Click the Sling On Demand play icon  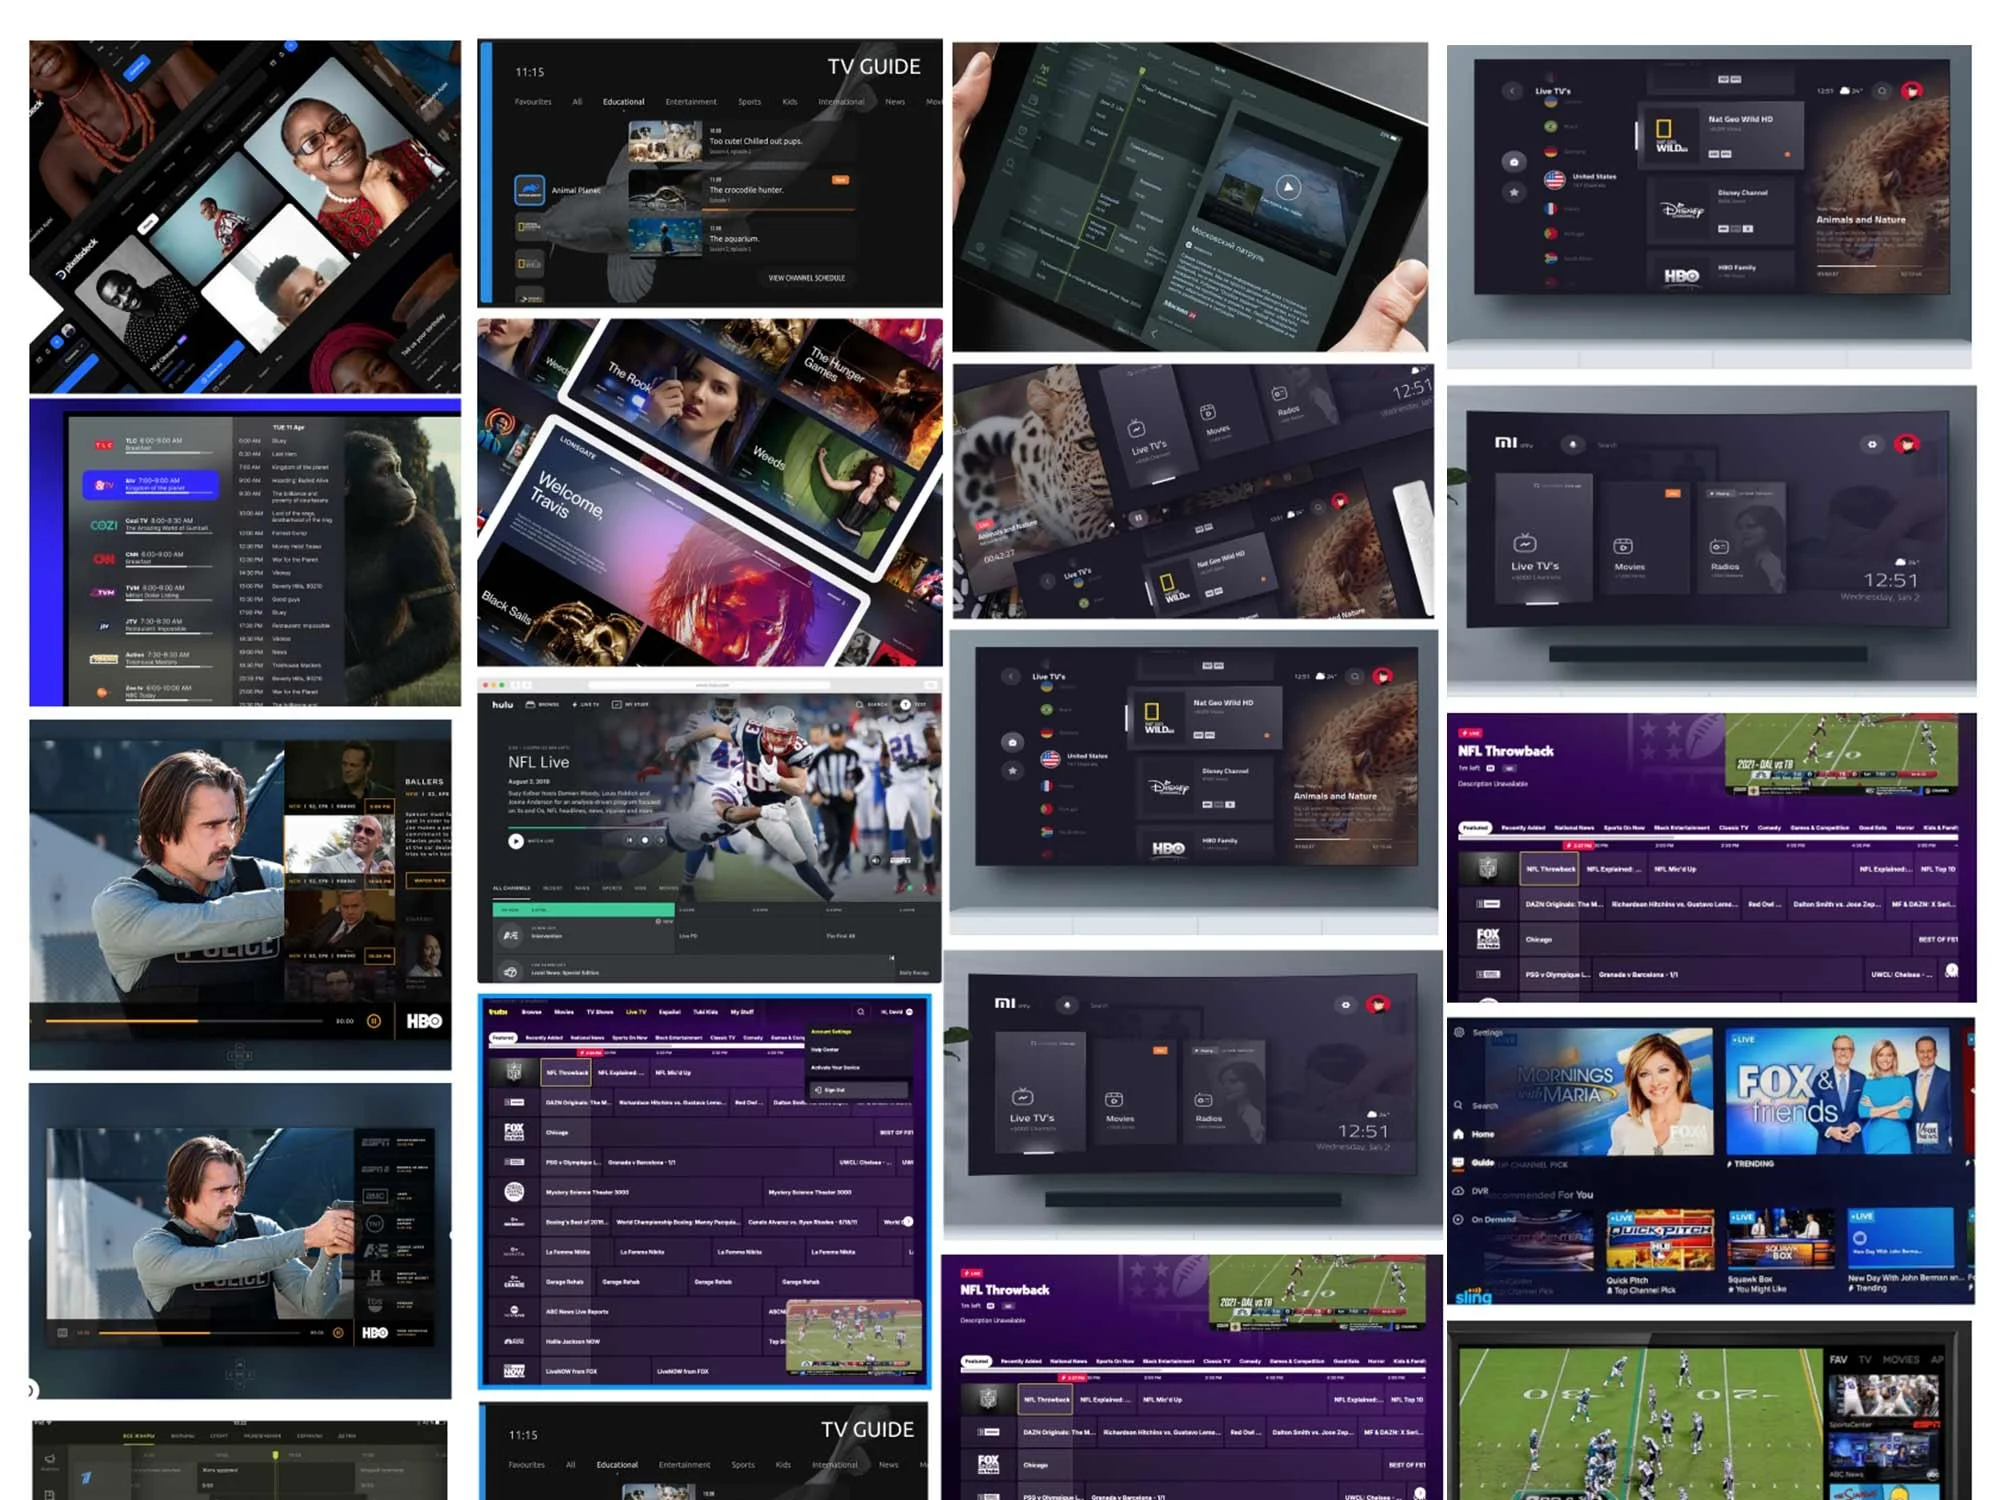(1459, 1219)
